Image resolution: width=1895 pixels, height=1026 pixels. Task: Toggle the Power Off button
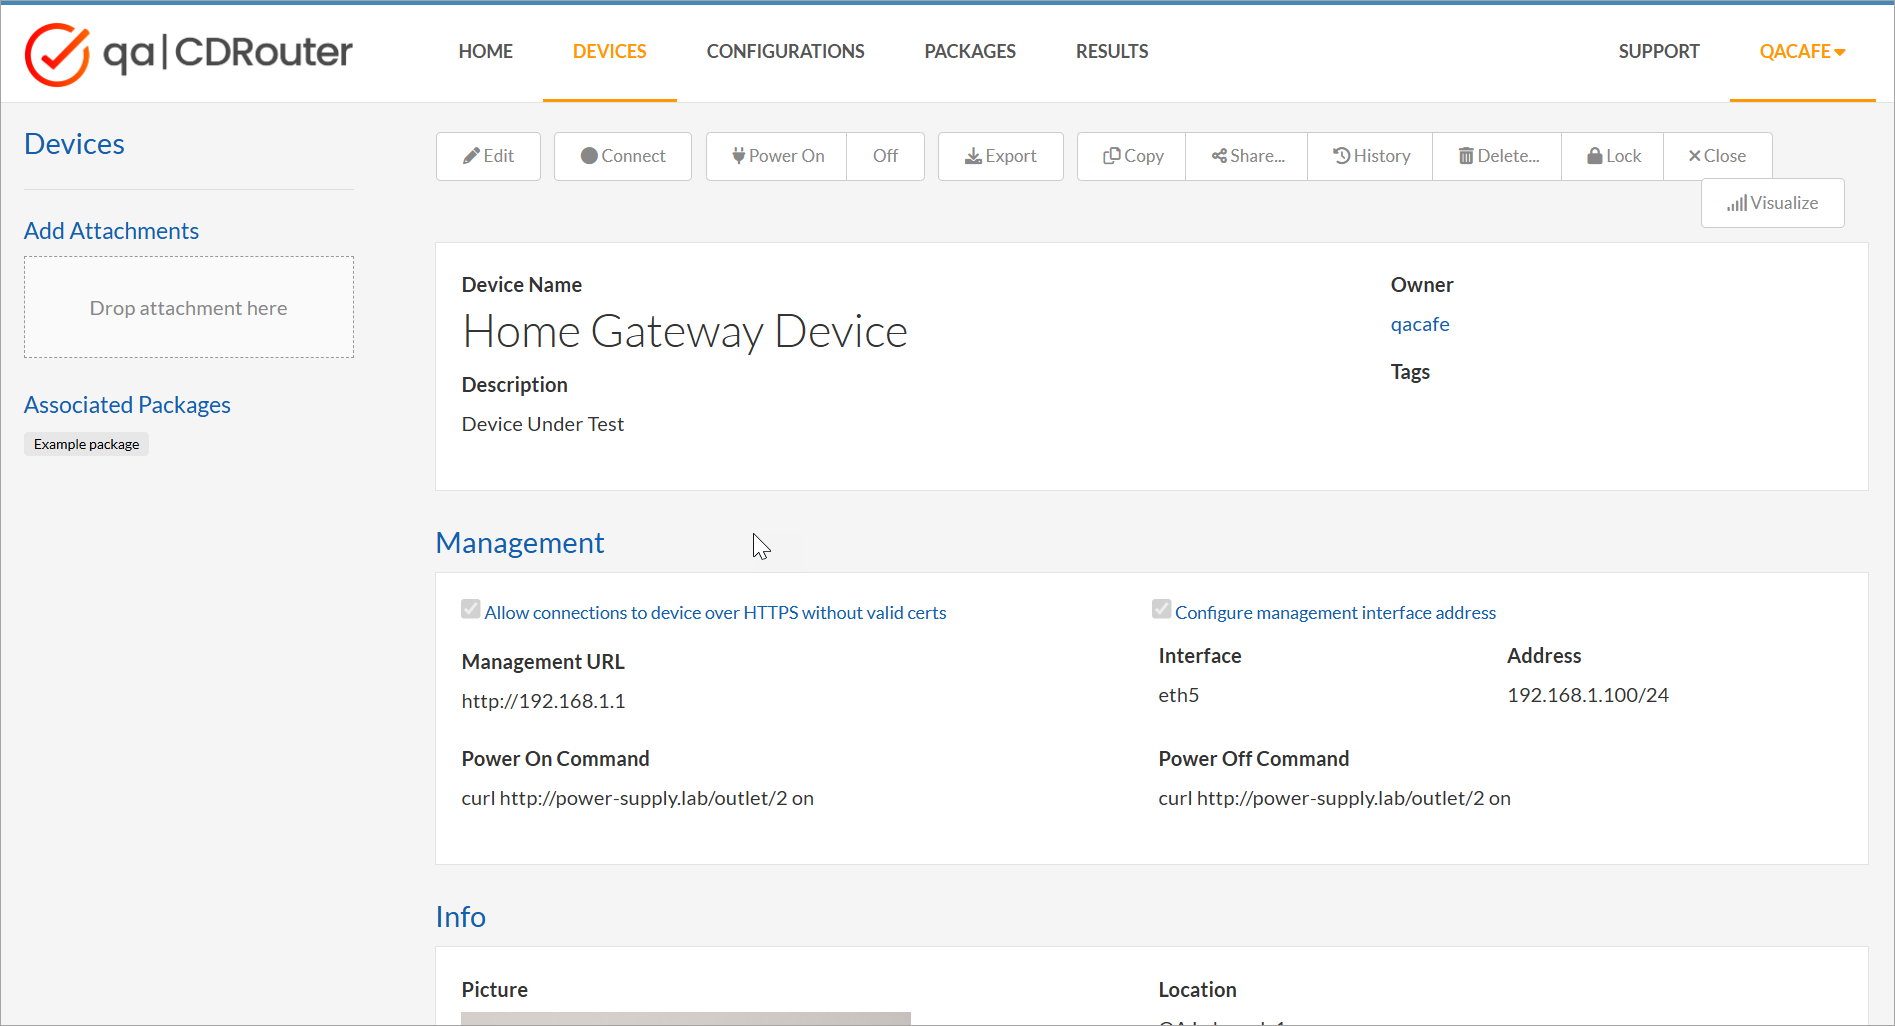(x=885, y=156)
